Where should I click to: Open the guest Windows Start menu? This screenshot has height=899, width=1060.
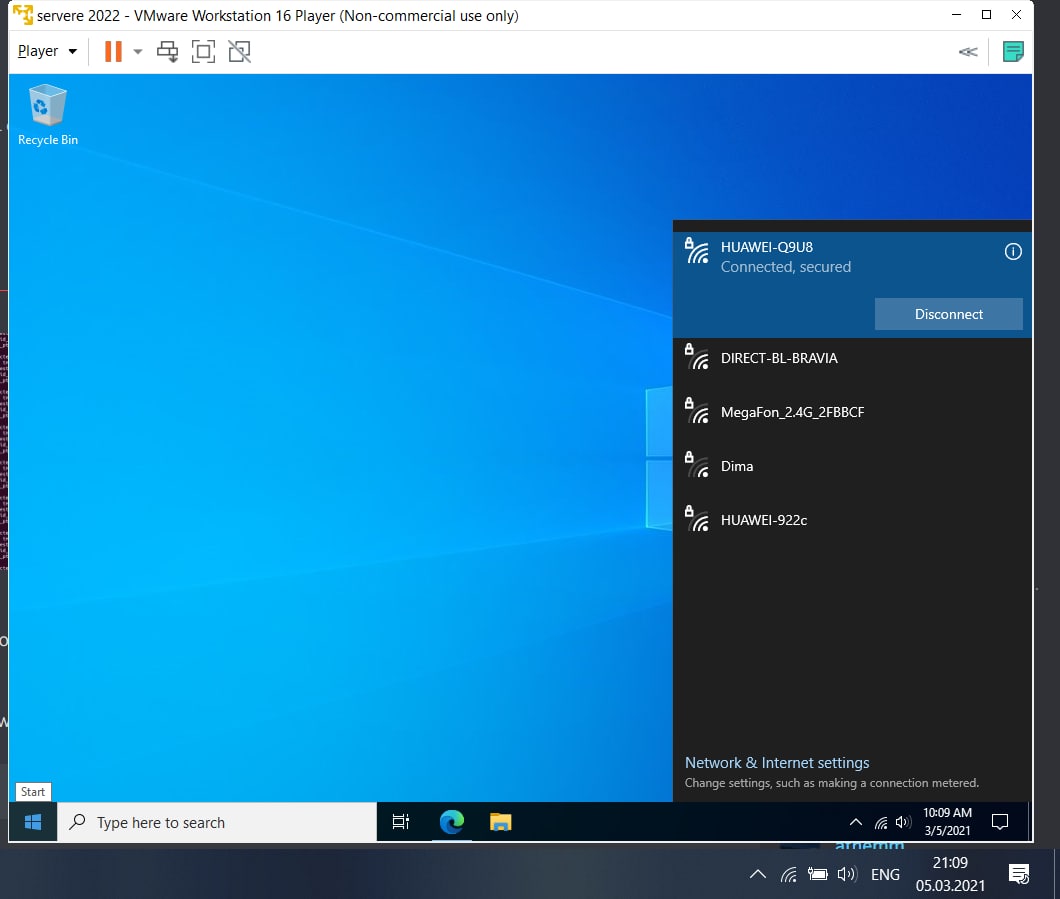coord(32,822)
